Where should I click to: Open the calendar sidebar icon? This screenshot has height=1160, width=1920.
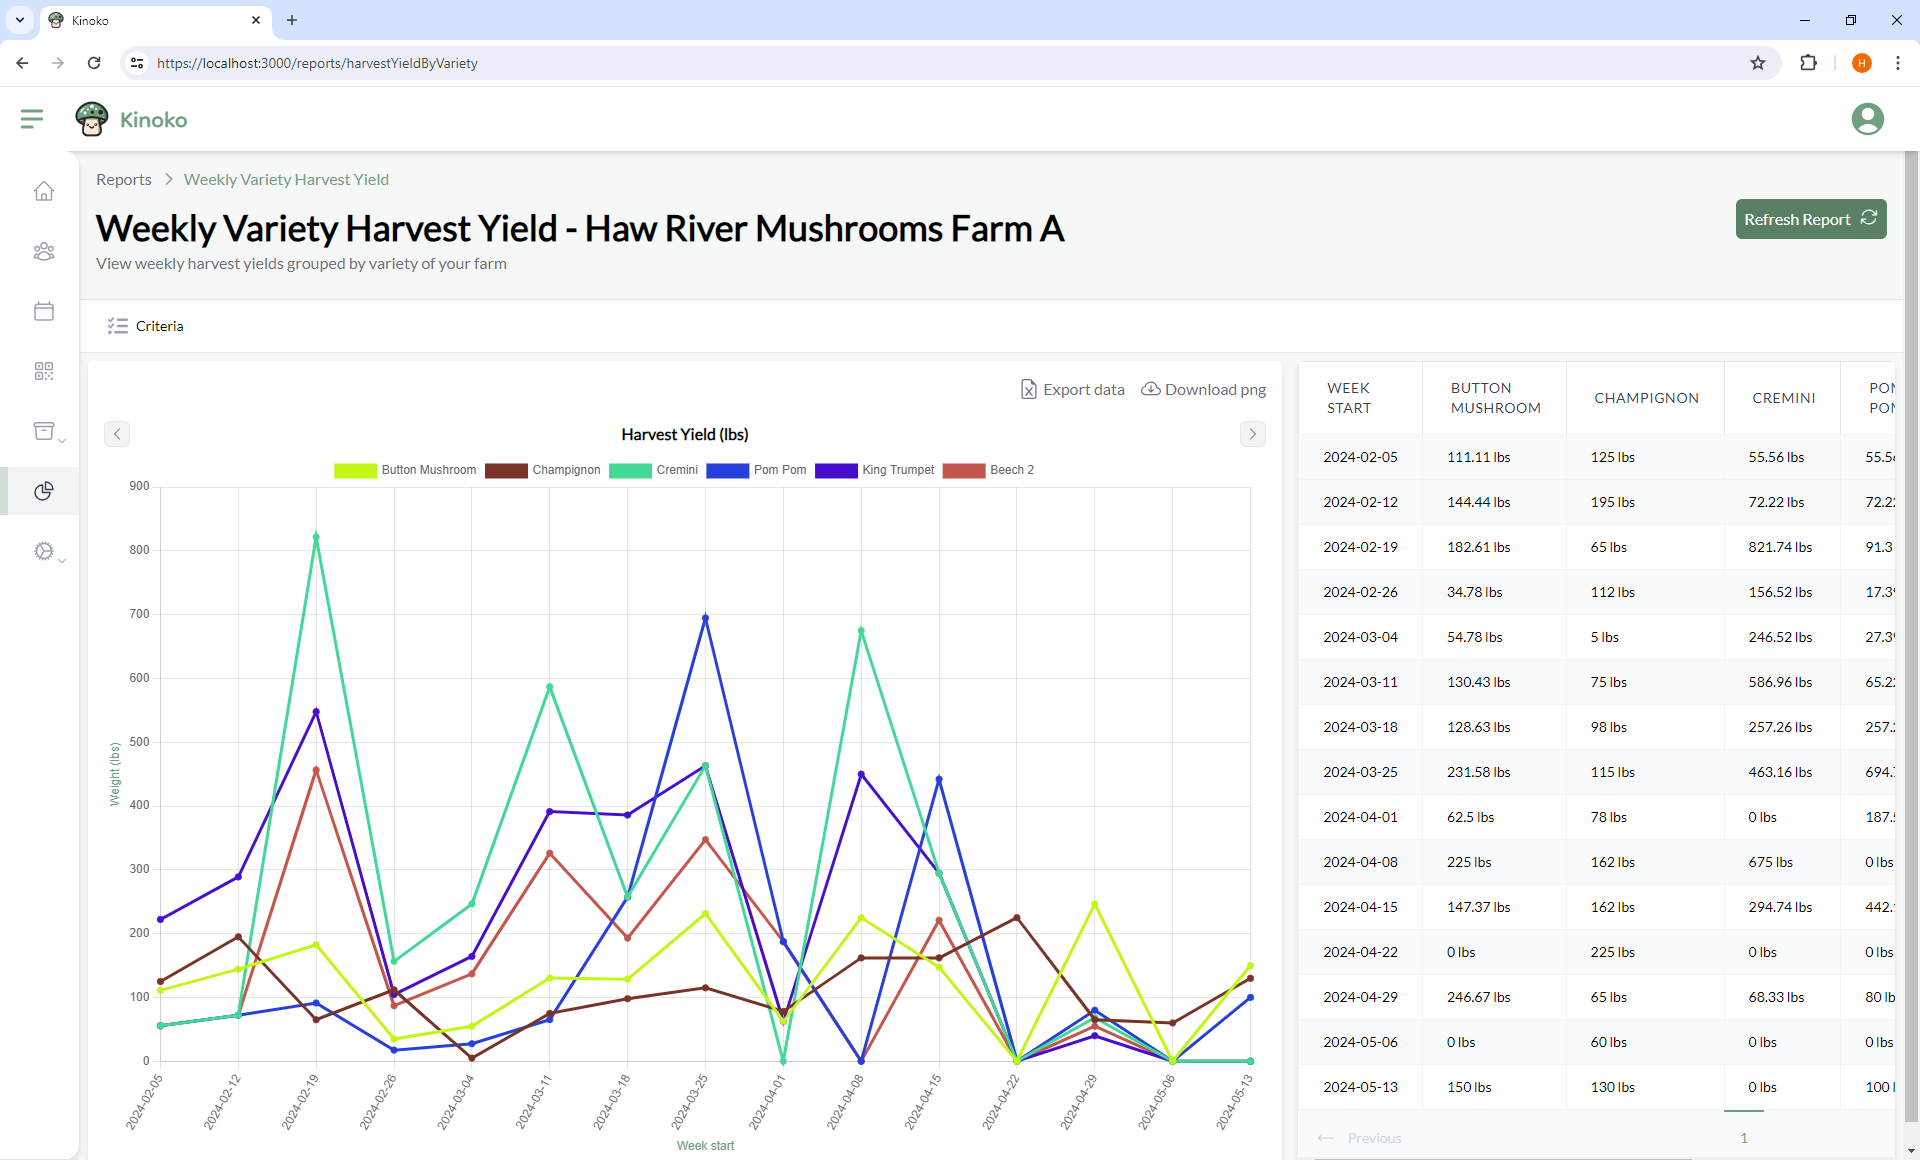(44, 311)
